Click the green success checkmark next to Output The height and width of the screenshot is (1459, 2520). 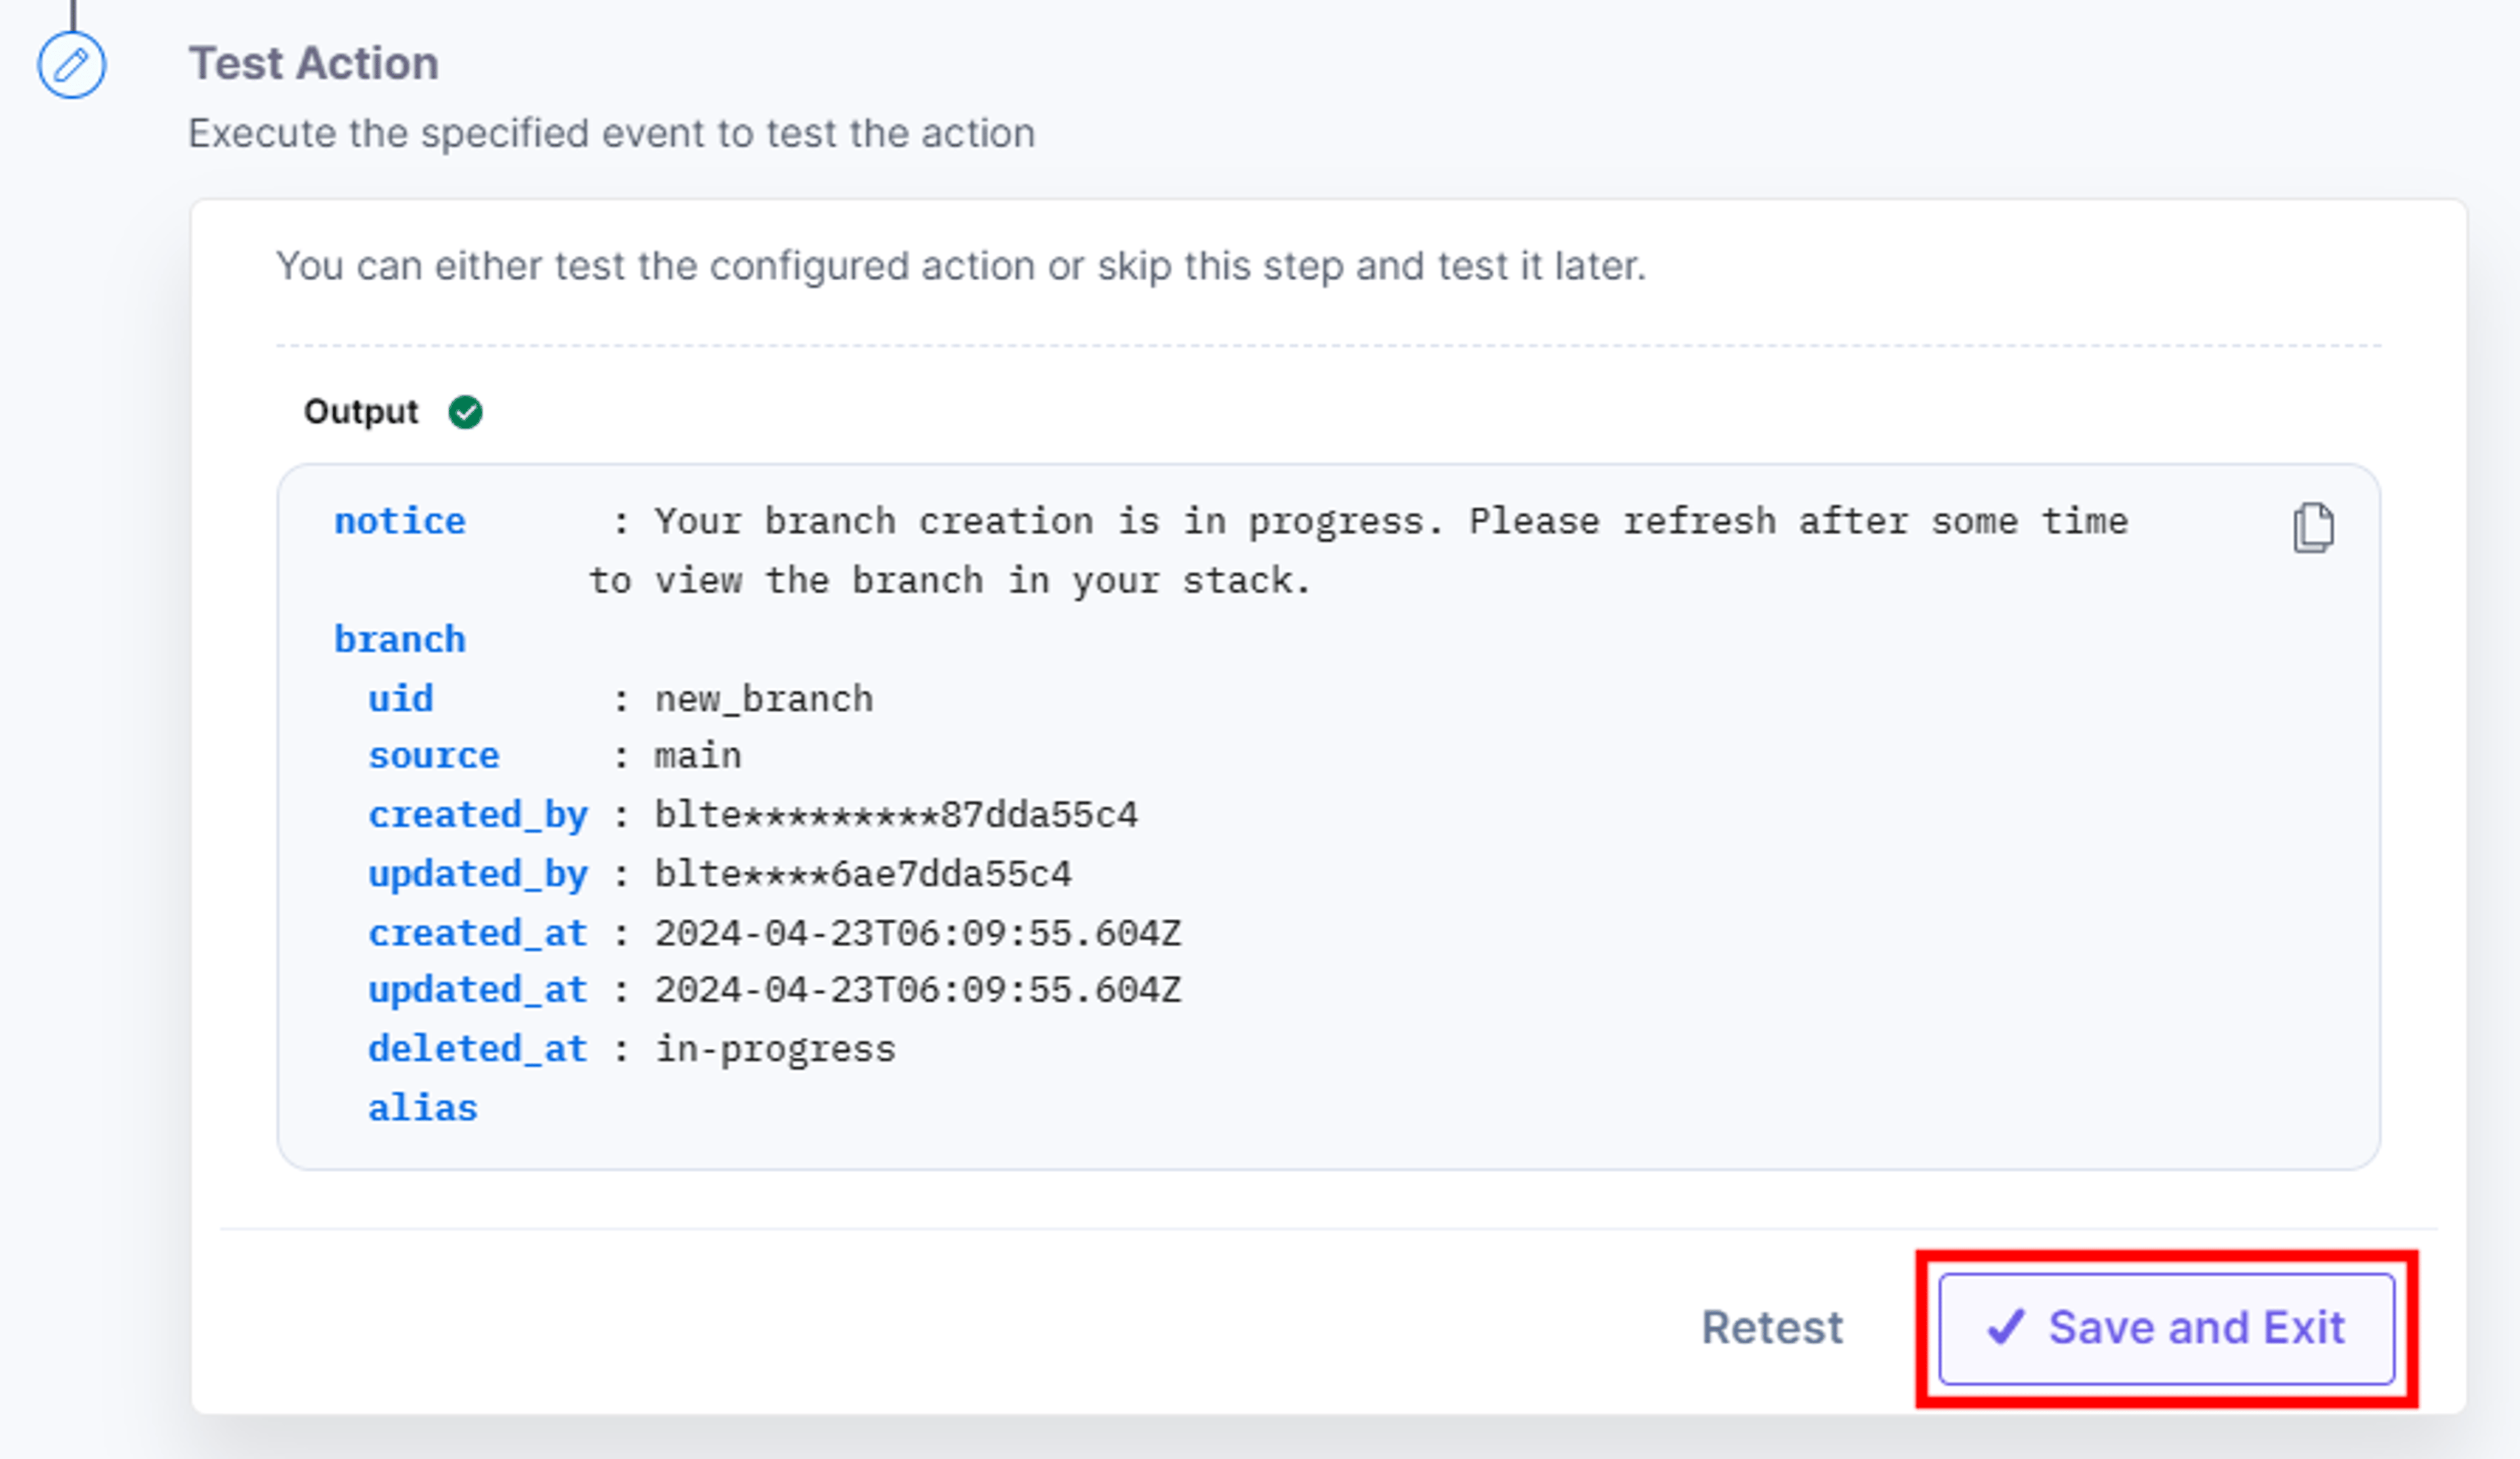465,412
